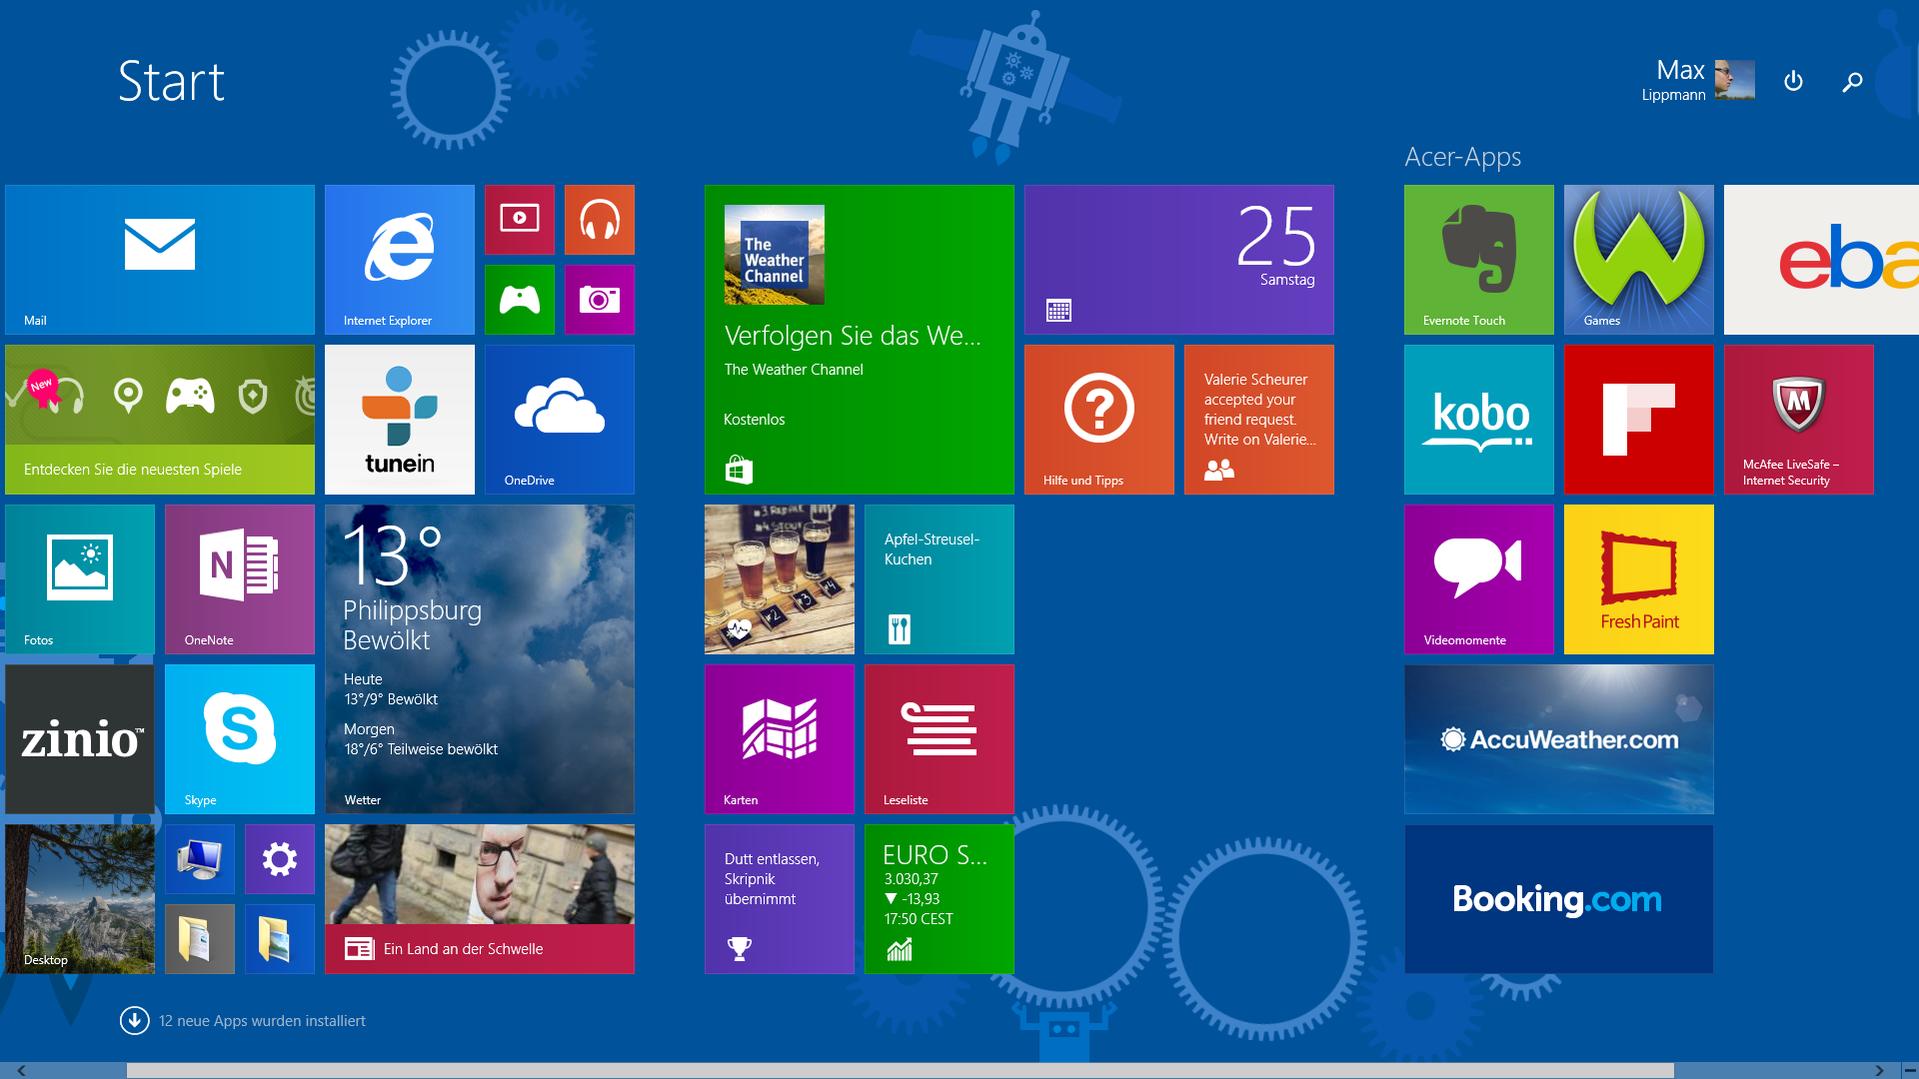Launch Skype tile
Image resolution: width=1919 pixels, height=1079 pixels.
coord(240,740)
